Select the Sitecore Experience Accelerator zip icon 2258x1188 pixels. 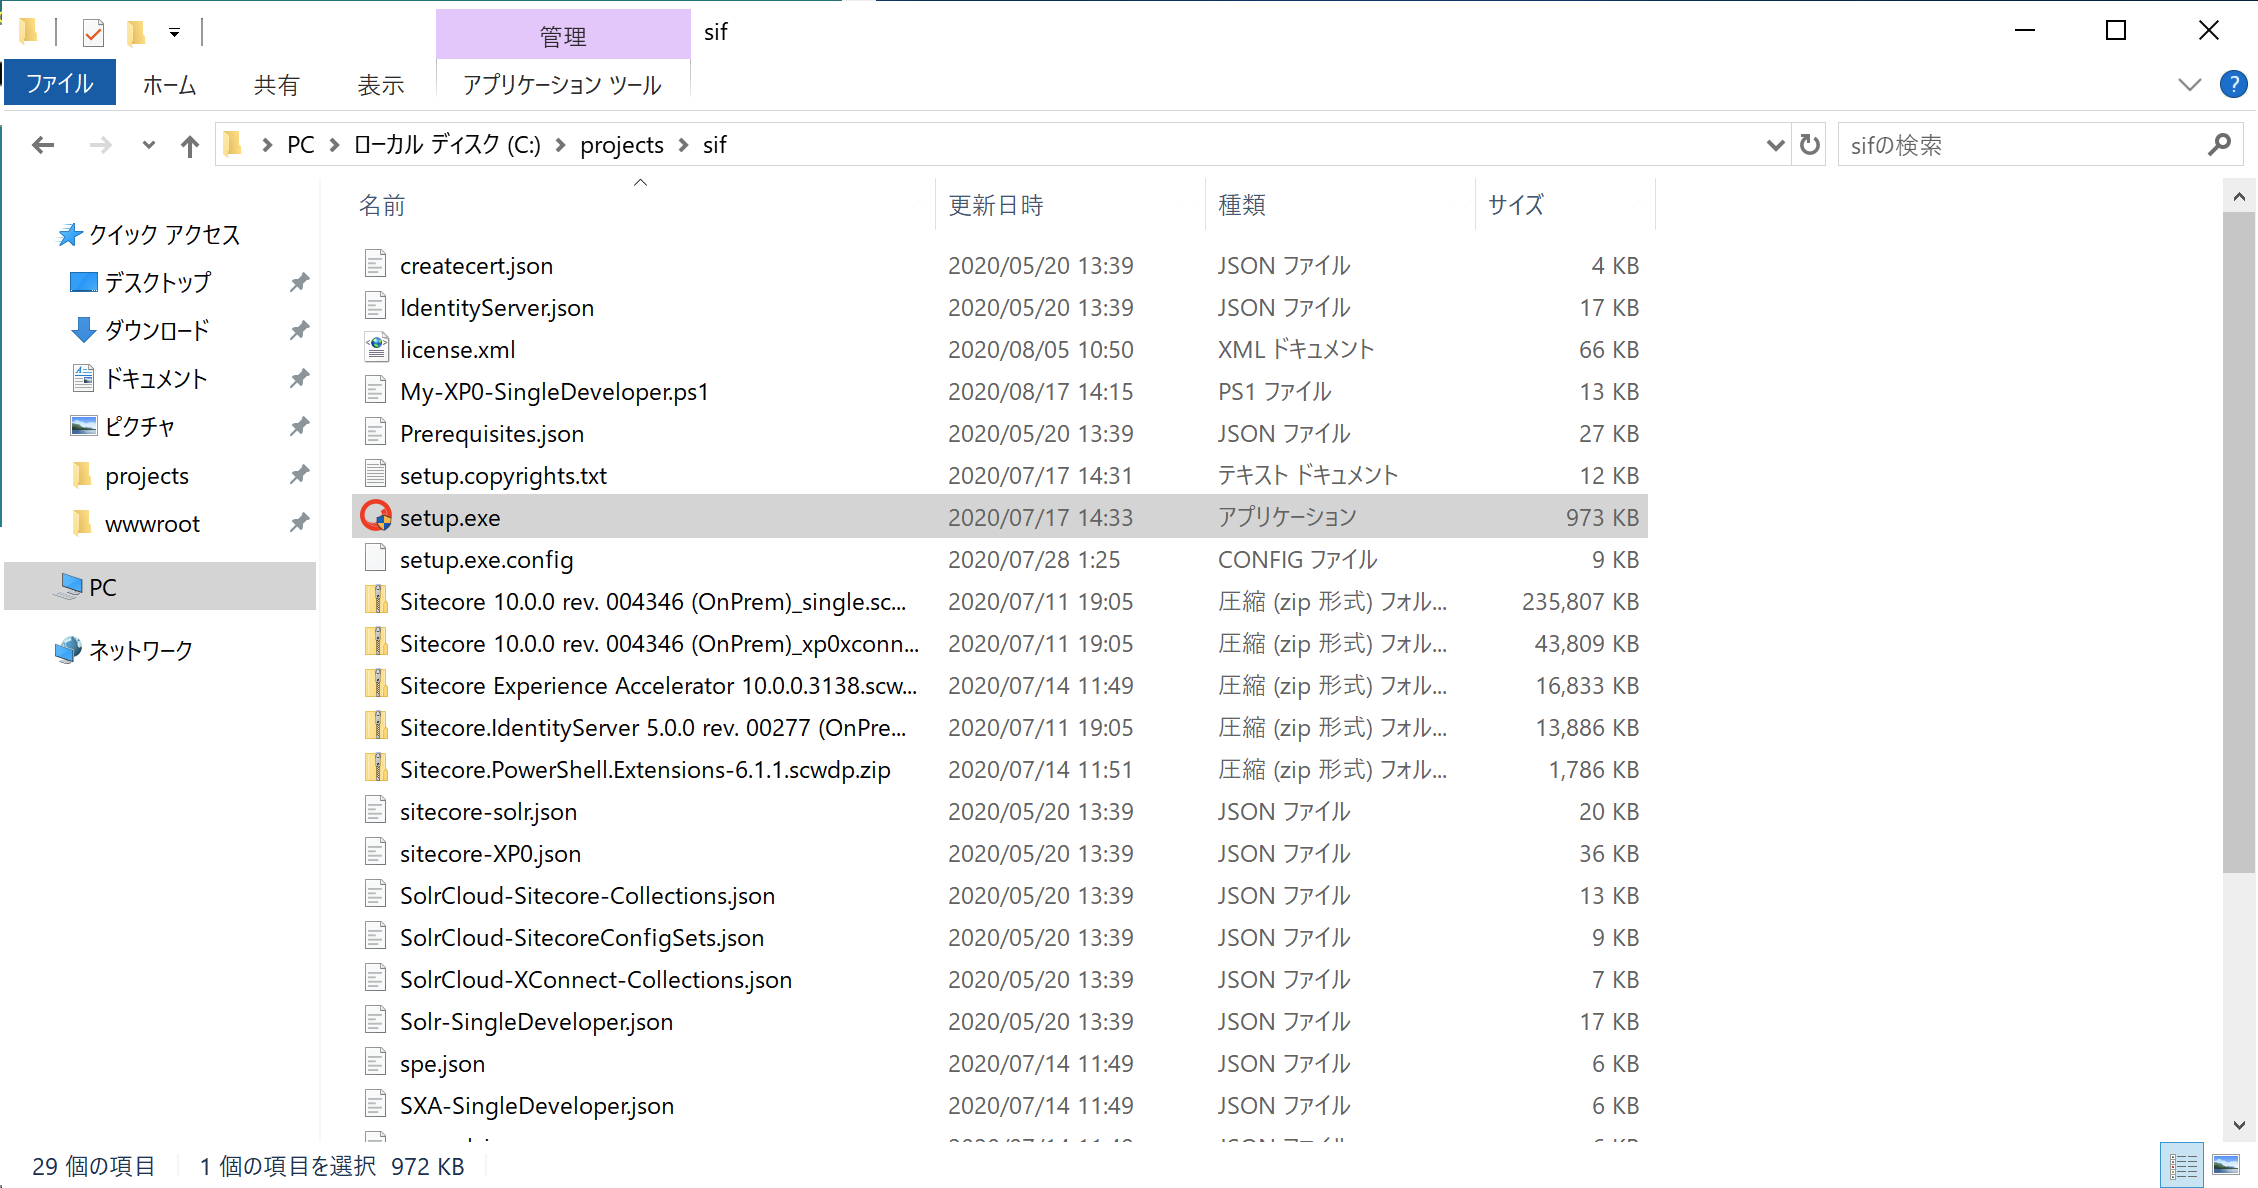click(x=375, y=684)
